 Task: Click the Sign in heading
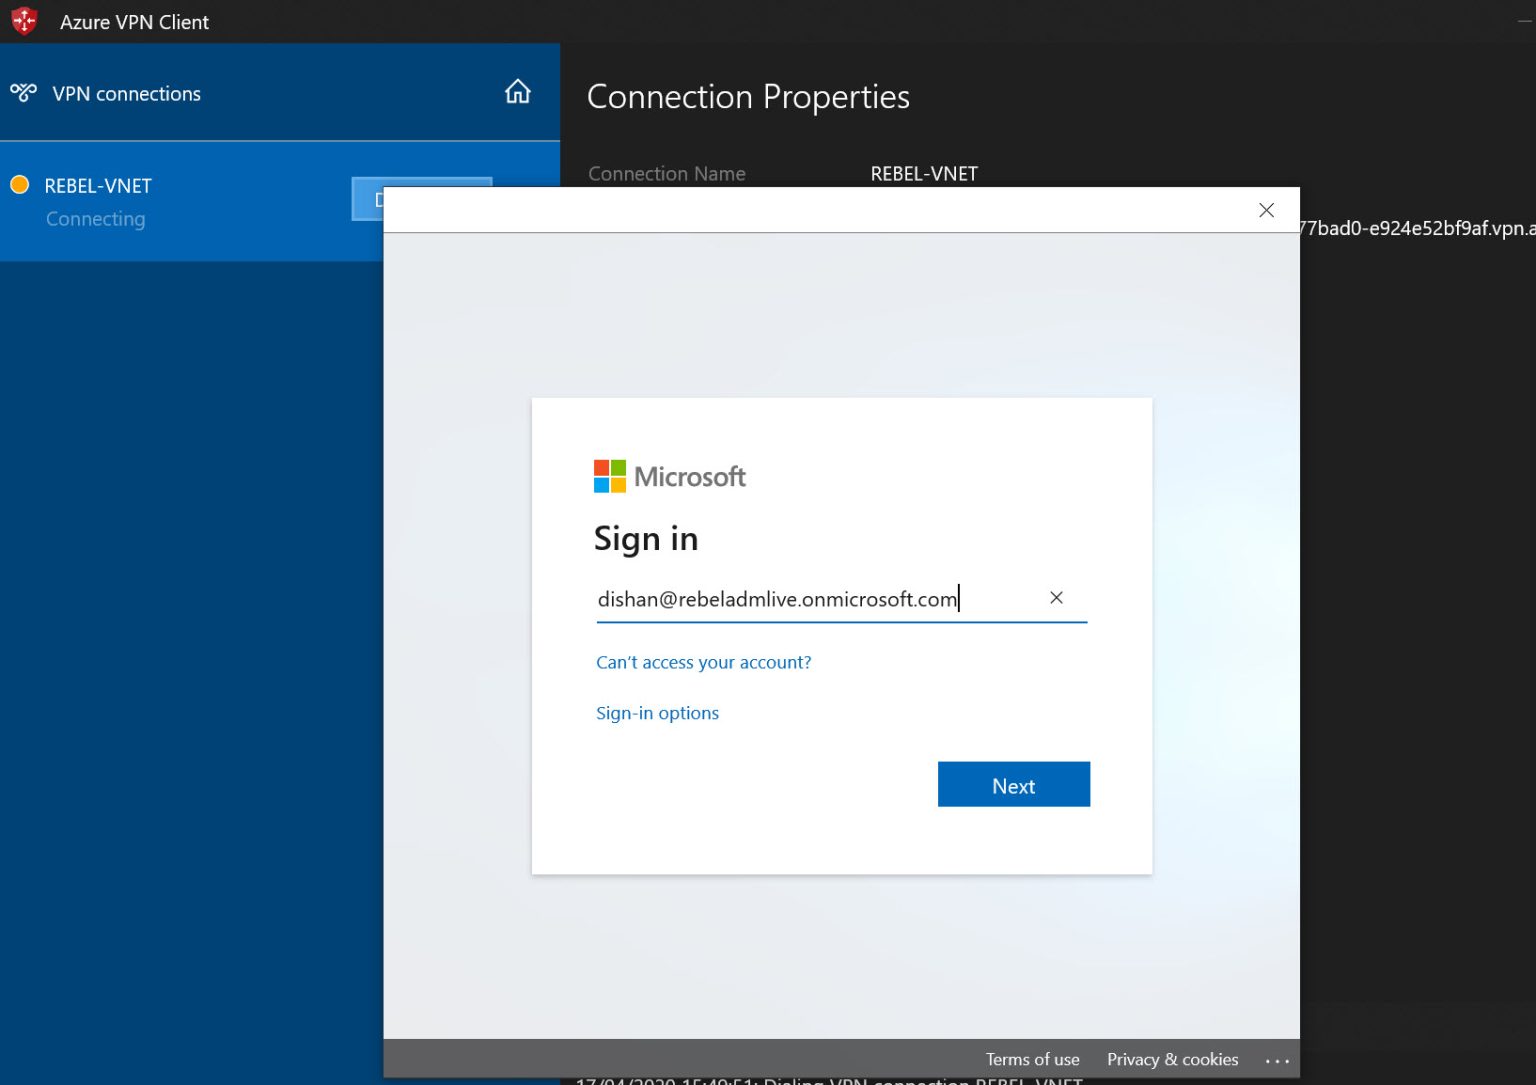(x=646, y=539)
